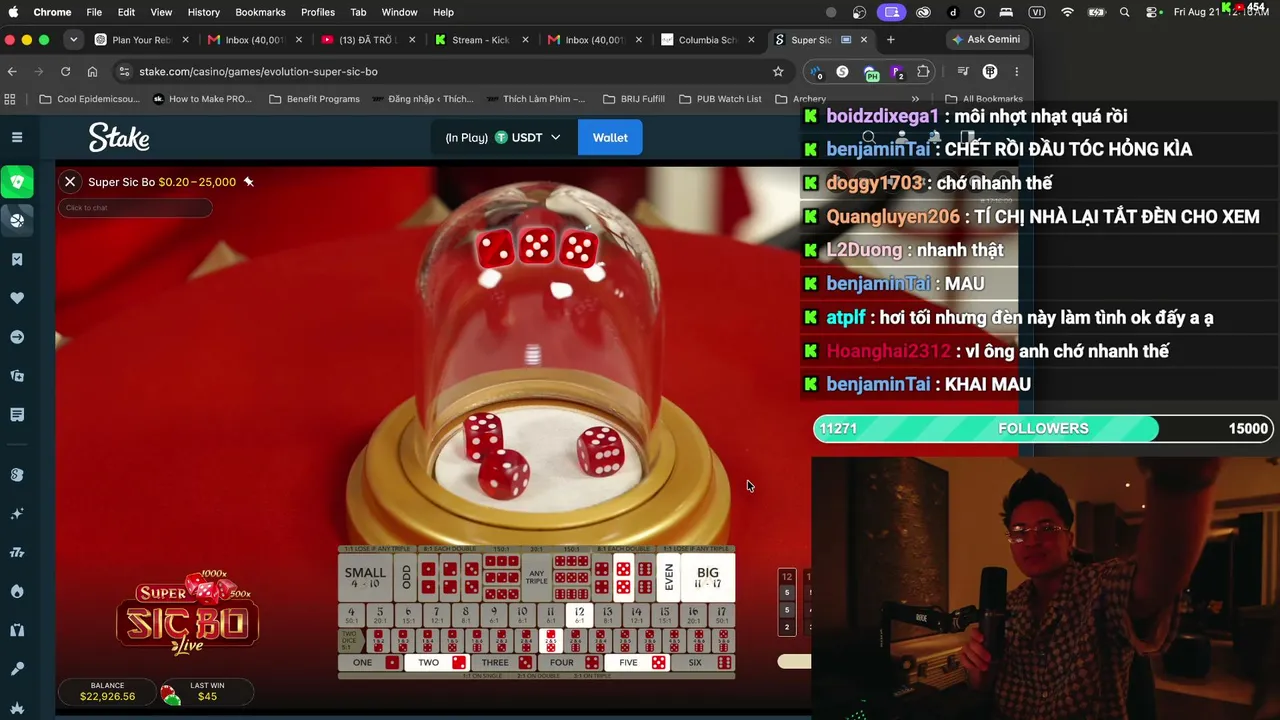Click the flame icon in Stake sidebar
Viewport: 1280px width, 720px height.
[x=17, y=591]
